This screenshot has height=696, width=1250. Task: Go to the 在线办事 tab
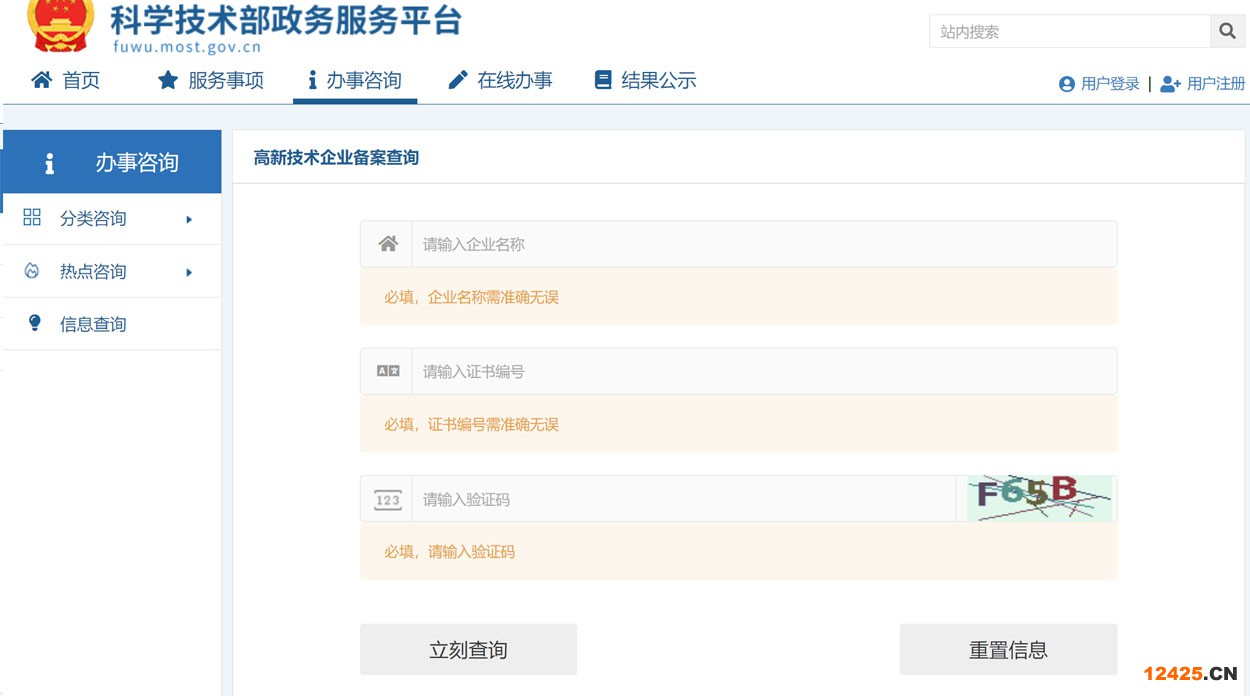[501, 80]
